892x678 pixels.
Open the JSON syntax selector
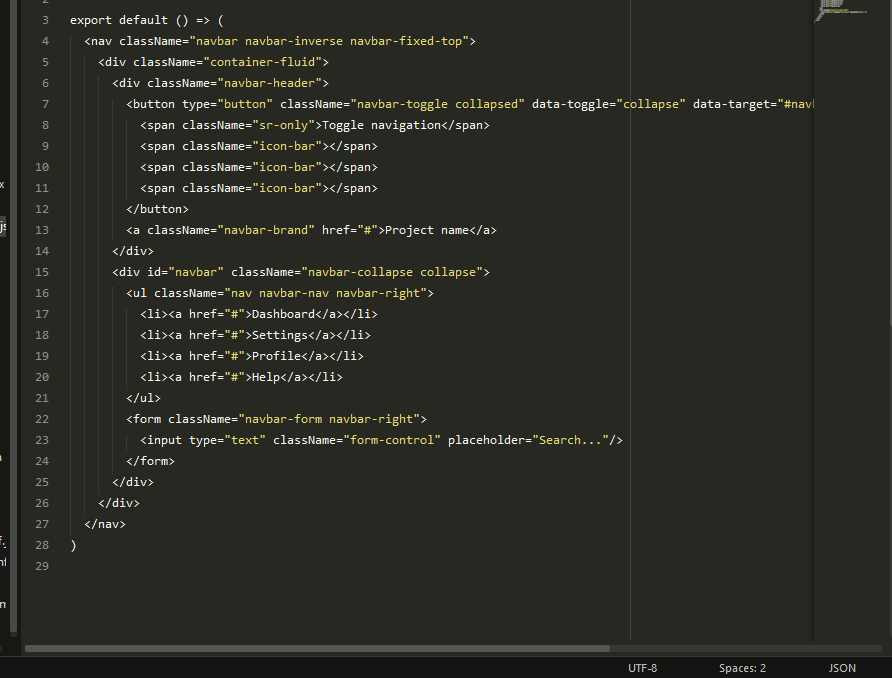842,668
